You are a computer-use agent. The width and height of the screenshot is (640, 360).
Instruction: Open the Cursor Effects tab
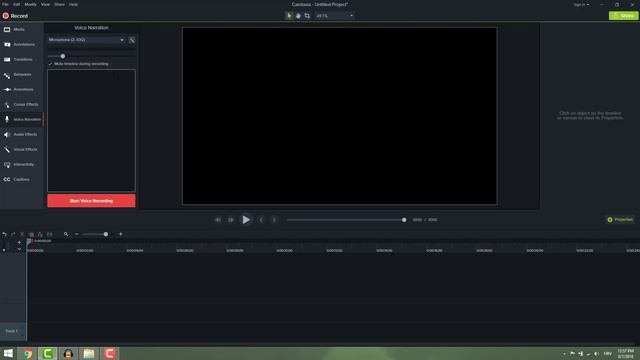tap(21, 104)
